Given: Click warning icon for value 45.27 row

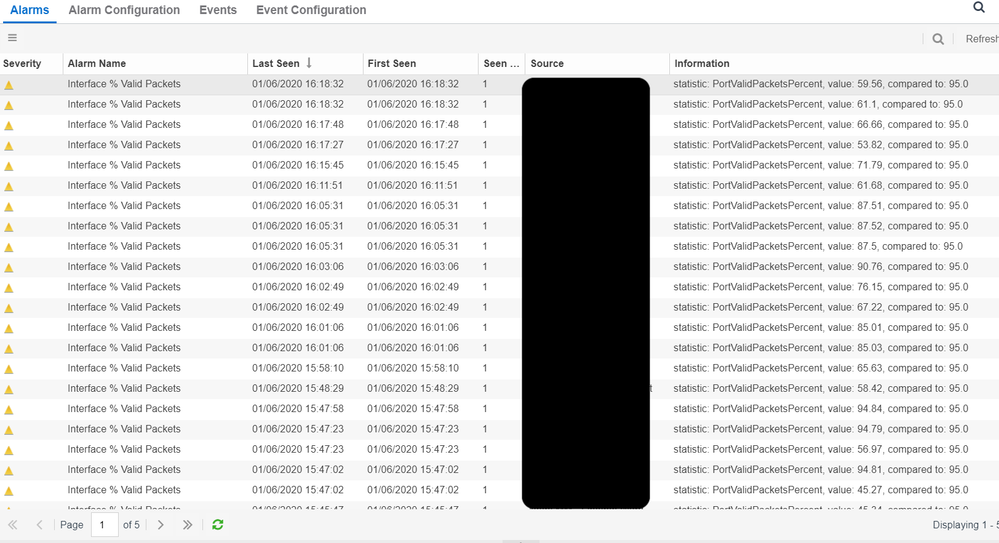Looking at the screenshot, I should [9, 491].
